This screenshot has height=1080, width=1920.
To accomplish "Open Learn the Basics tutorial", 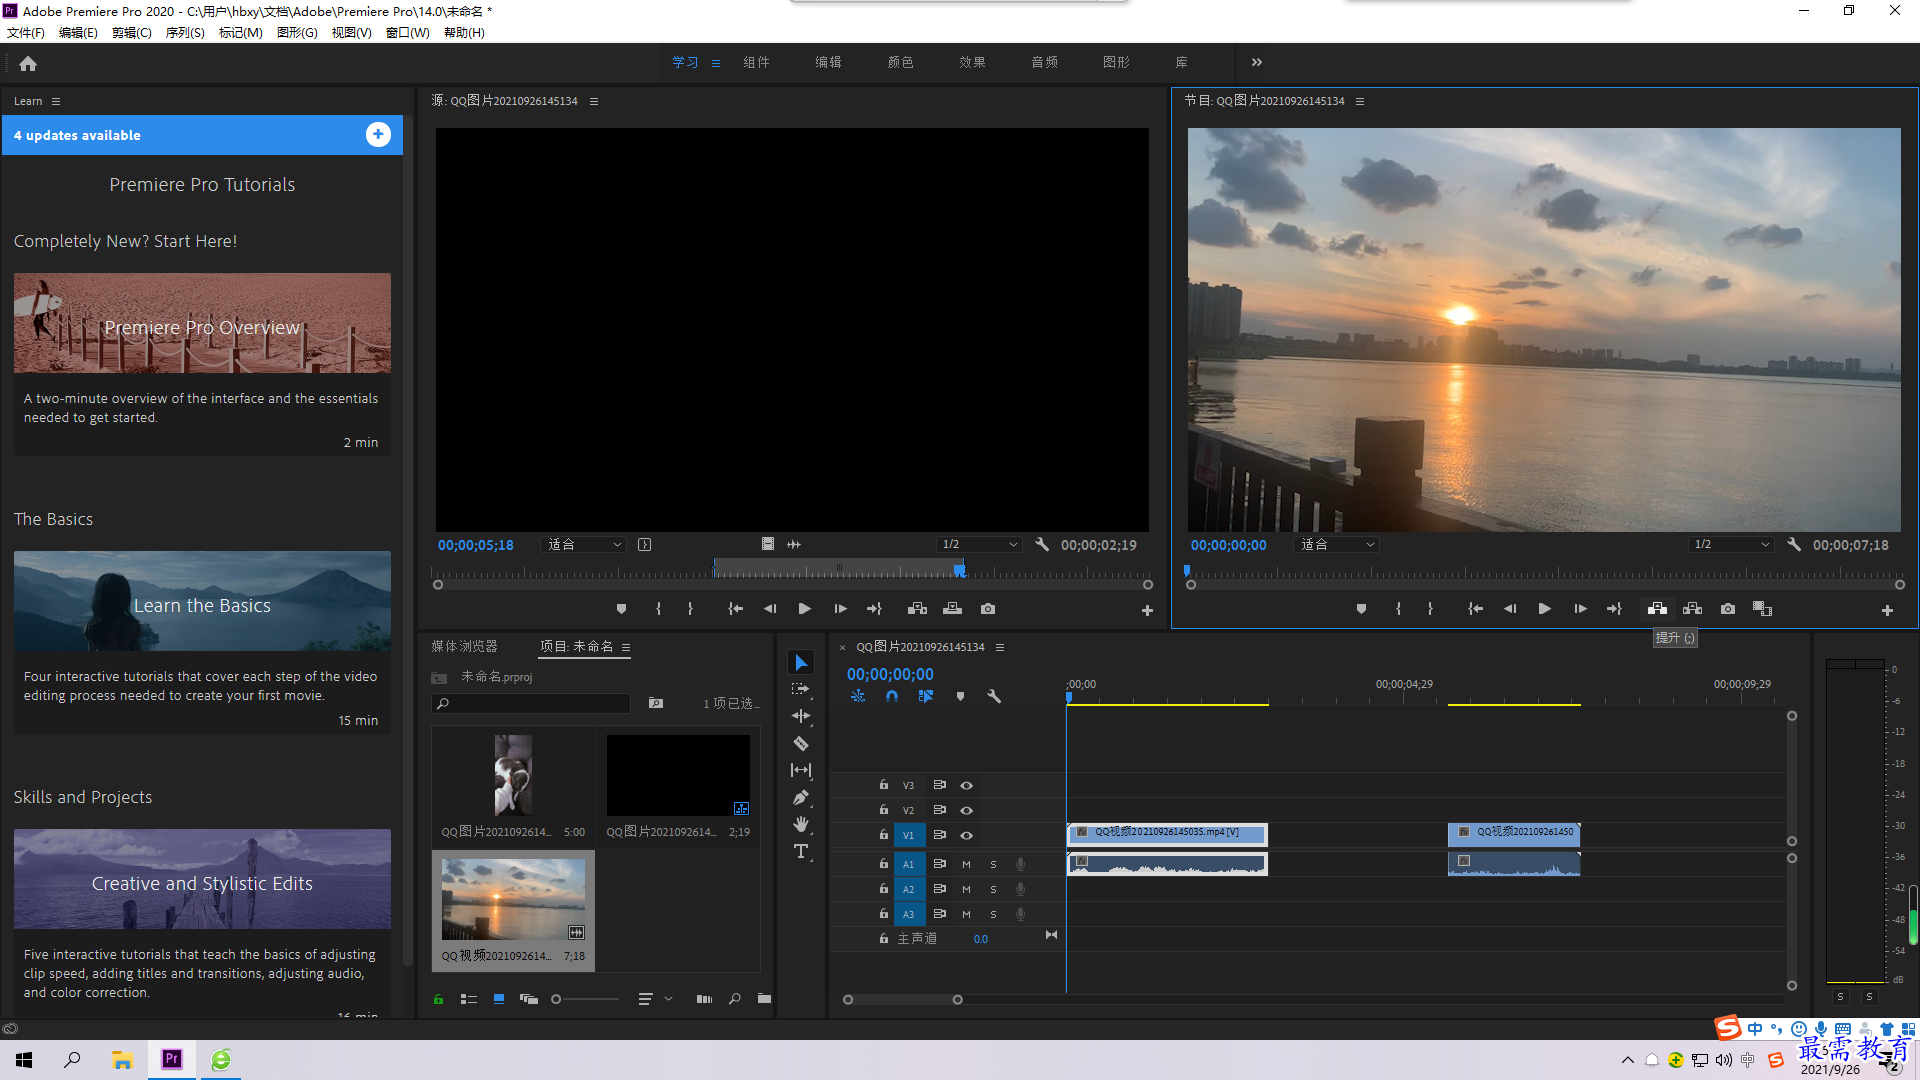I will pyautogui.click(x=202, y=601).
